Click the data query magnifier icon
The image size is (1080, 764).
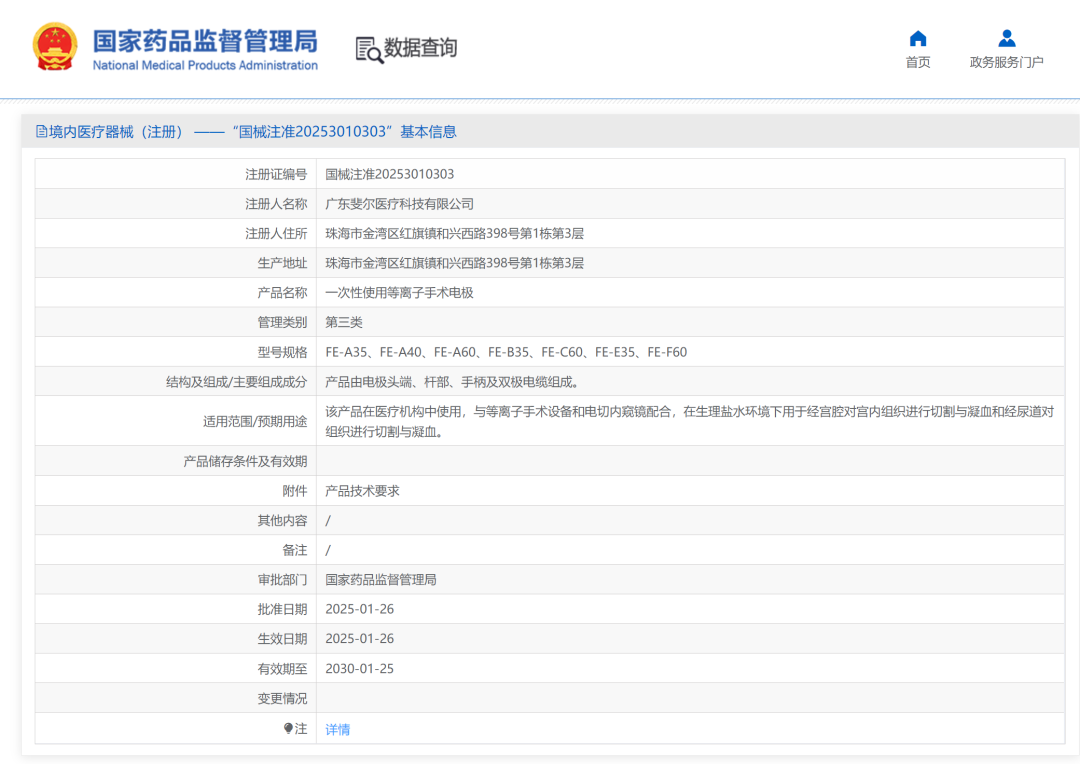pos(369,50)
